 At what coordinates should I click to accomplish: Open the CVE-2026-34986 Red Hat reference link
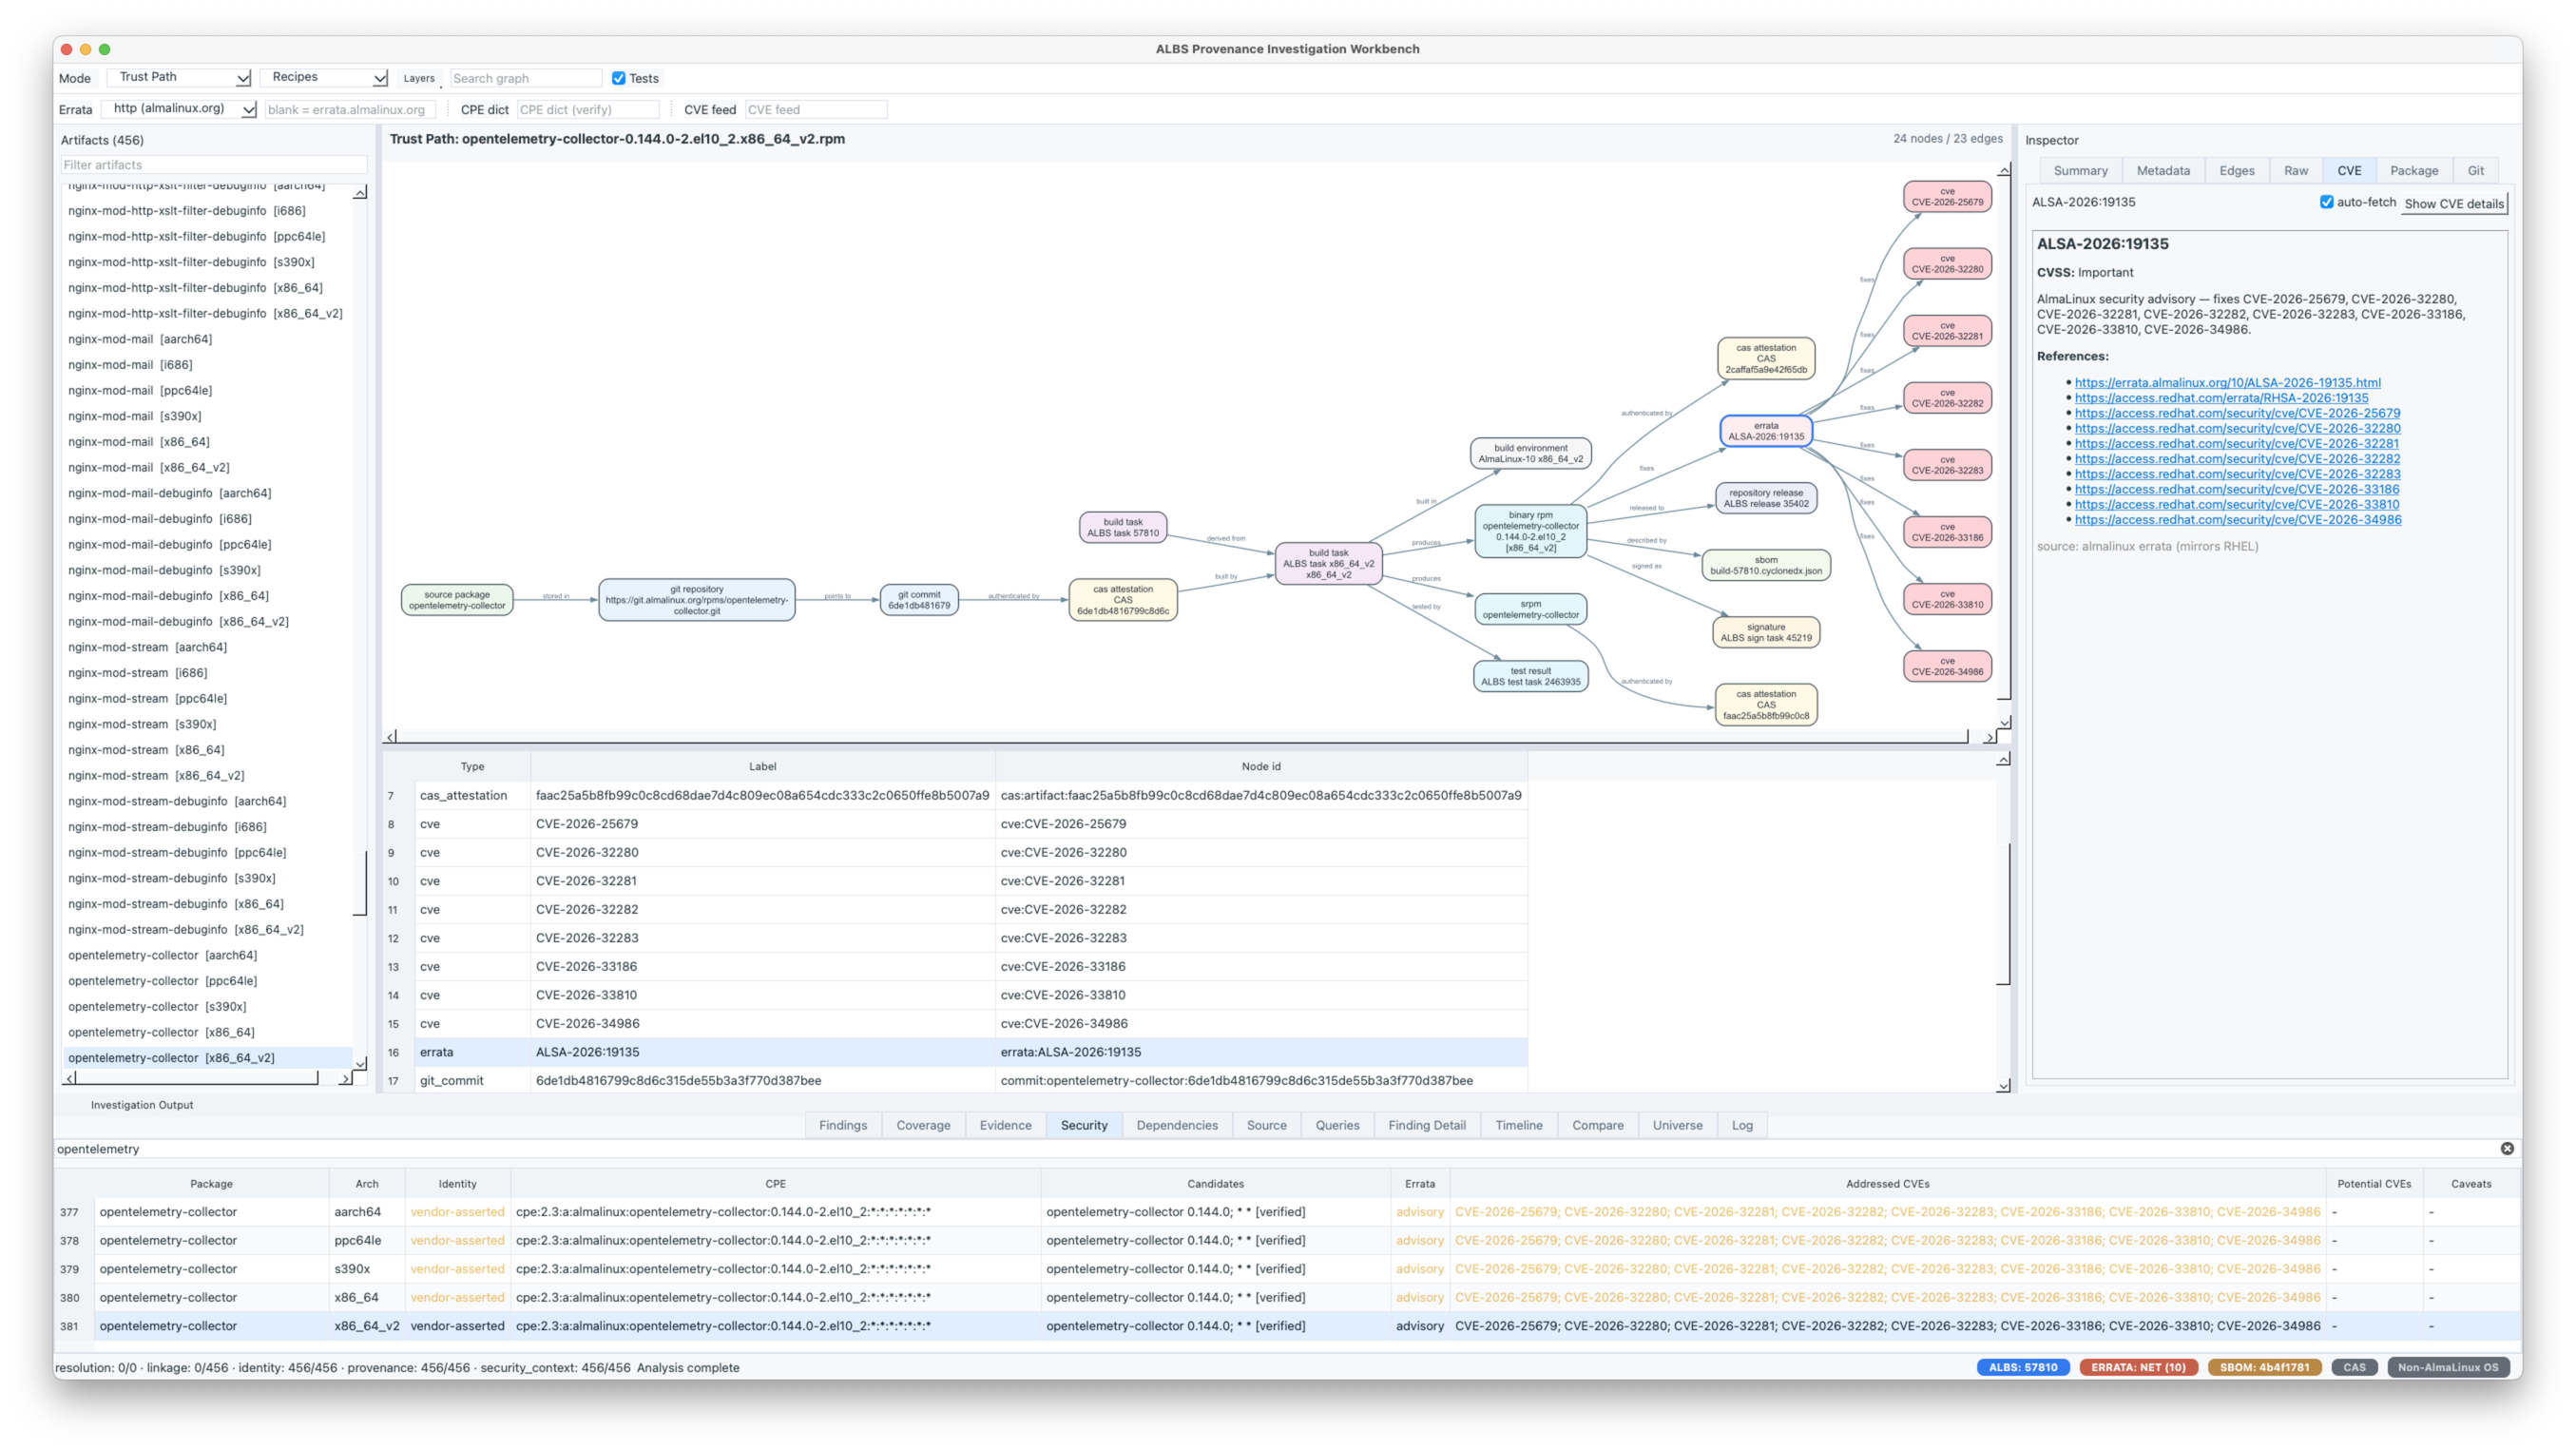tap(2238, 519)
